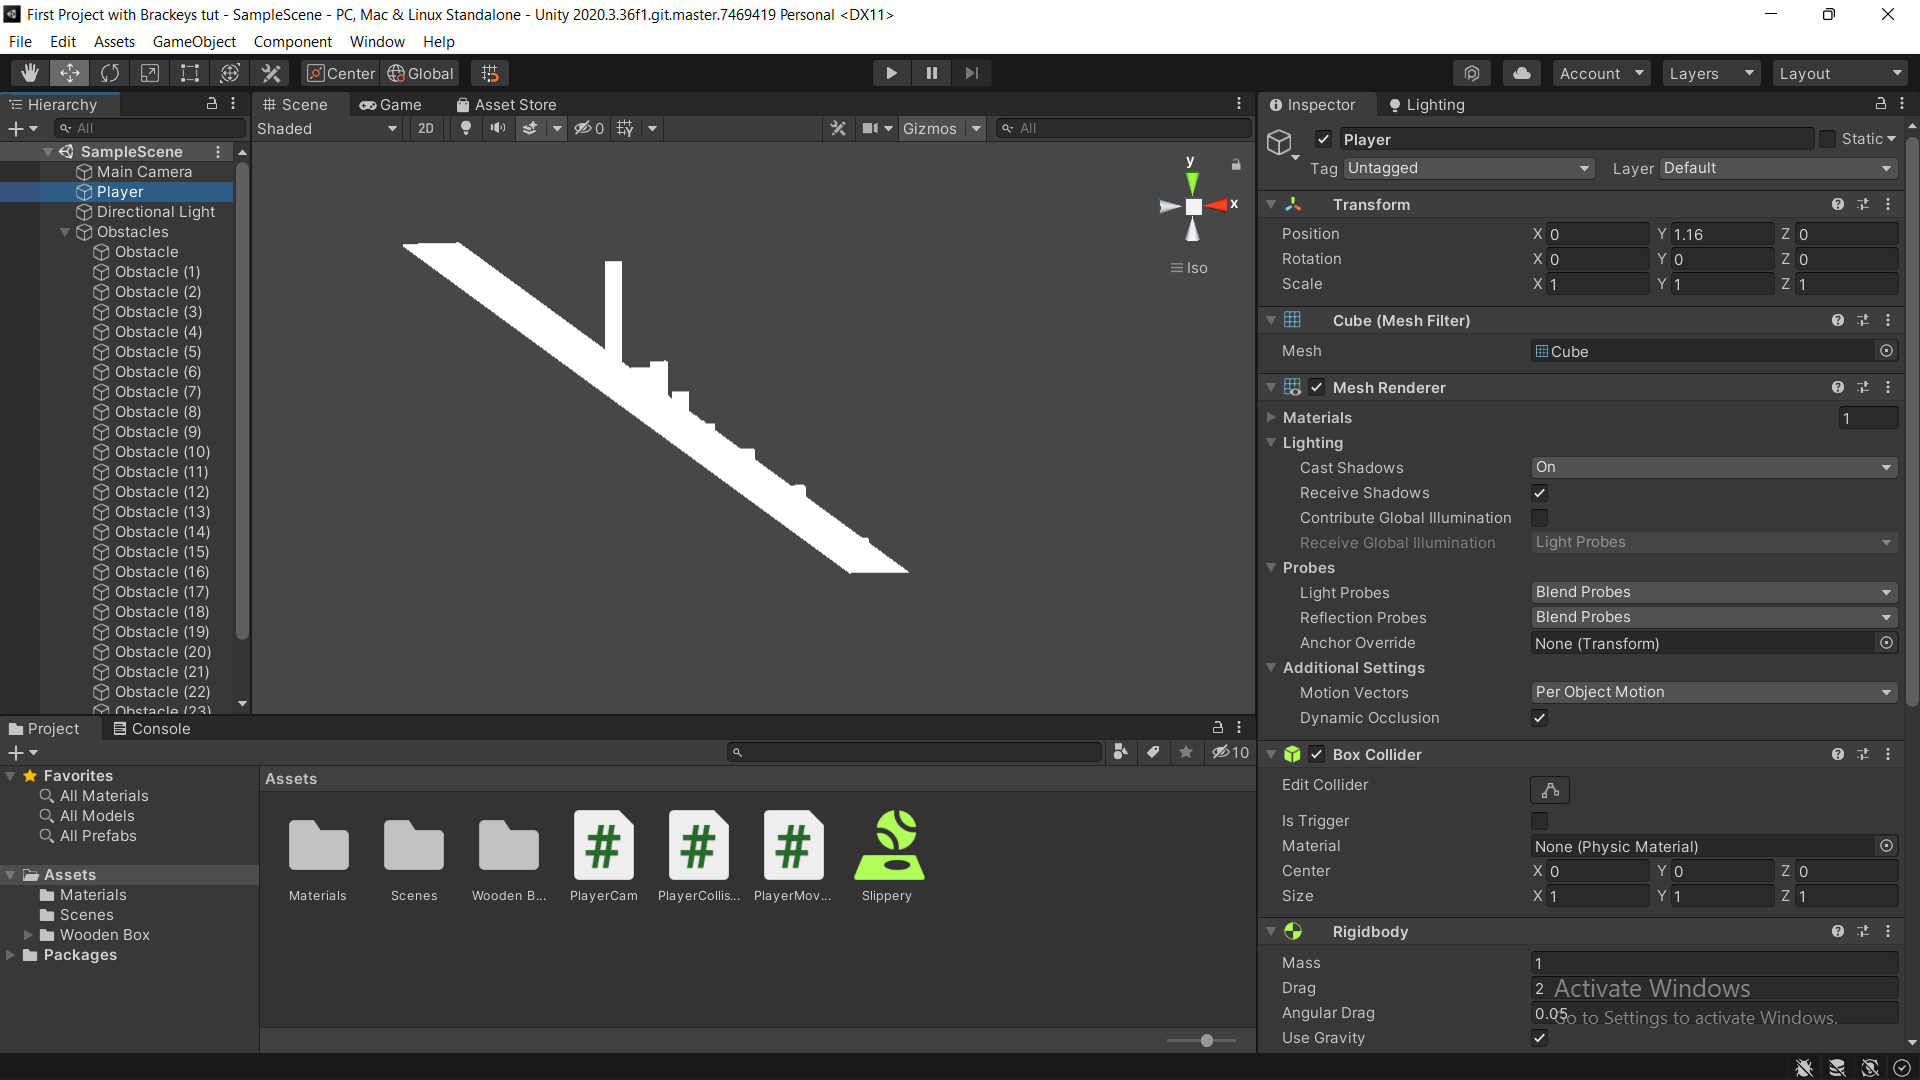This screenshot has height=1080, width=1920.
Task: Adjust the asset icon size slider
Action: tap(1206, 1041)
